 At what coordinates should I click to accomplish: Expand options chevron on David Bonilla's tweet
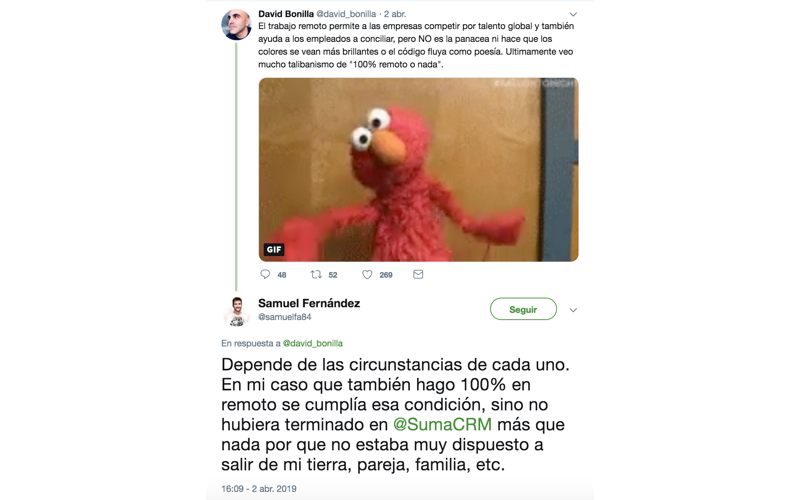[x=573, y=14]
